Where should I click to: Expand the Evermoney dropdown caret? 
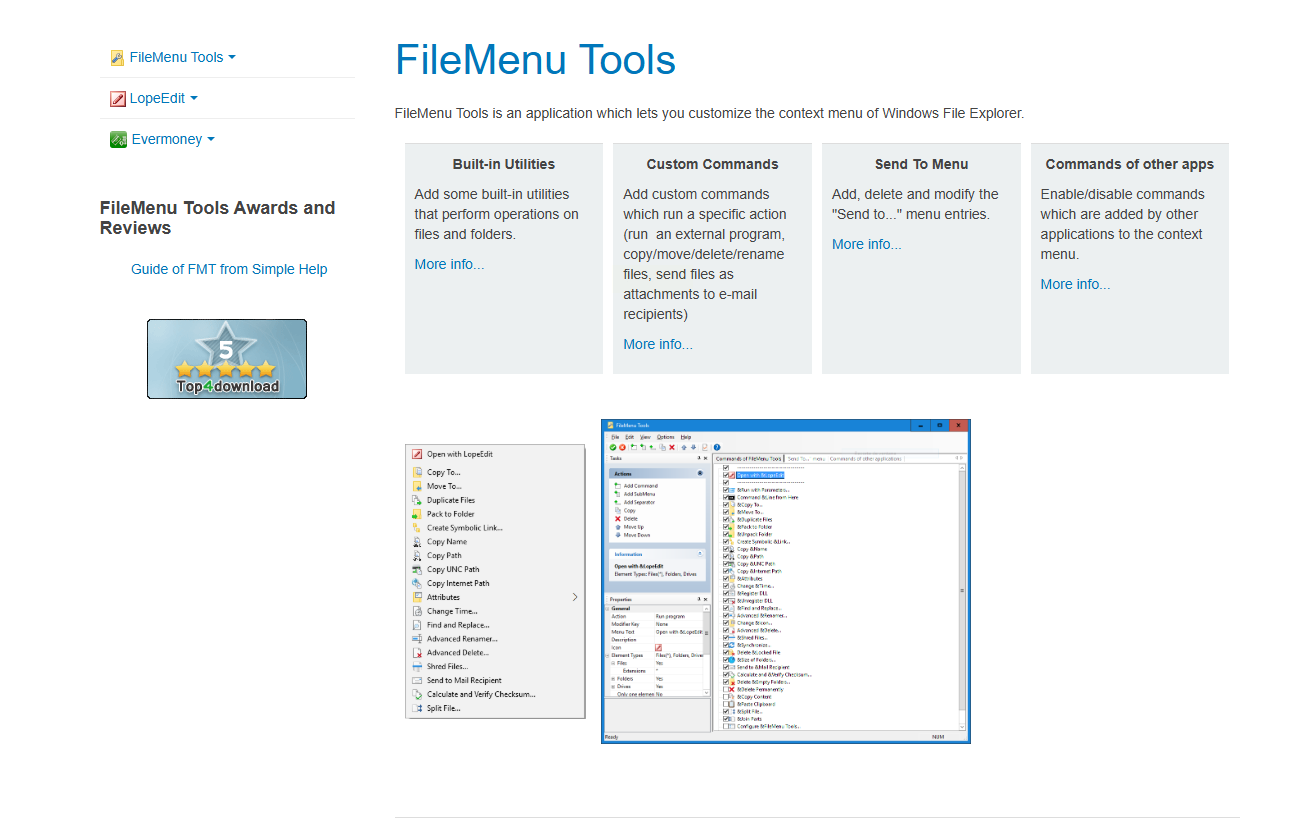211,140
